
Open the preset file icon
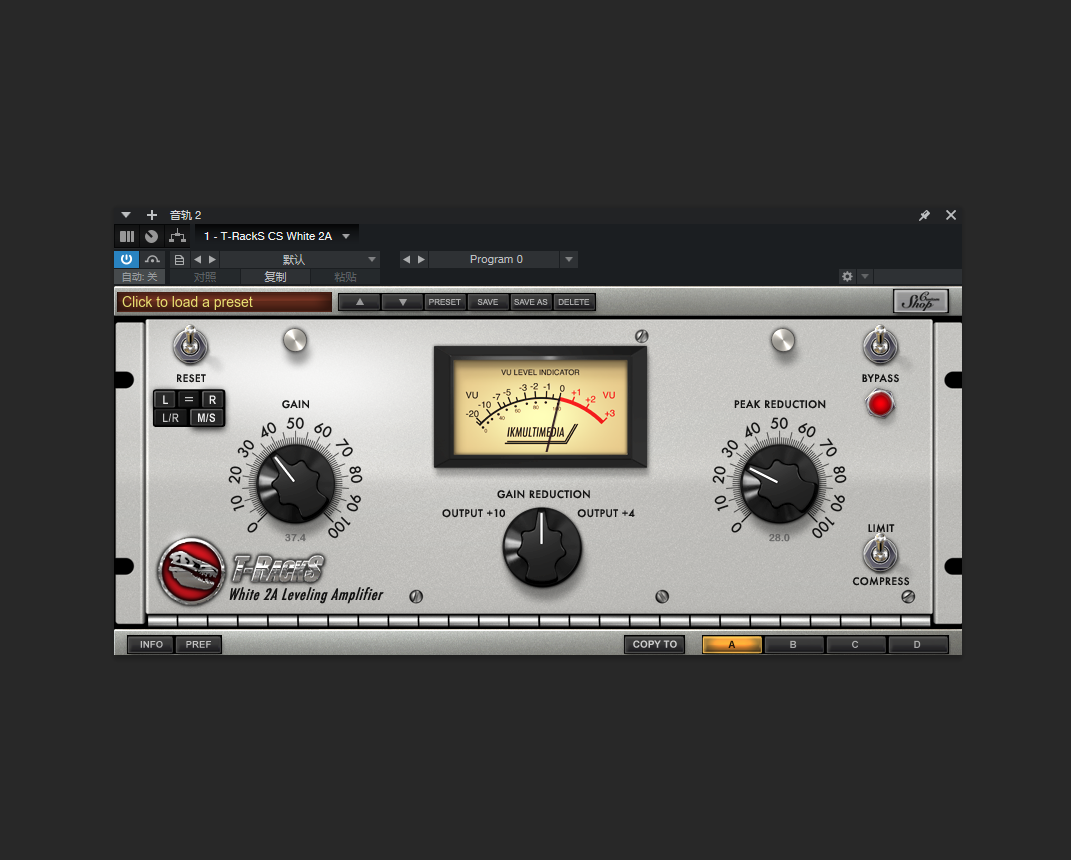point(179,260)
